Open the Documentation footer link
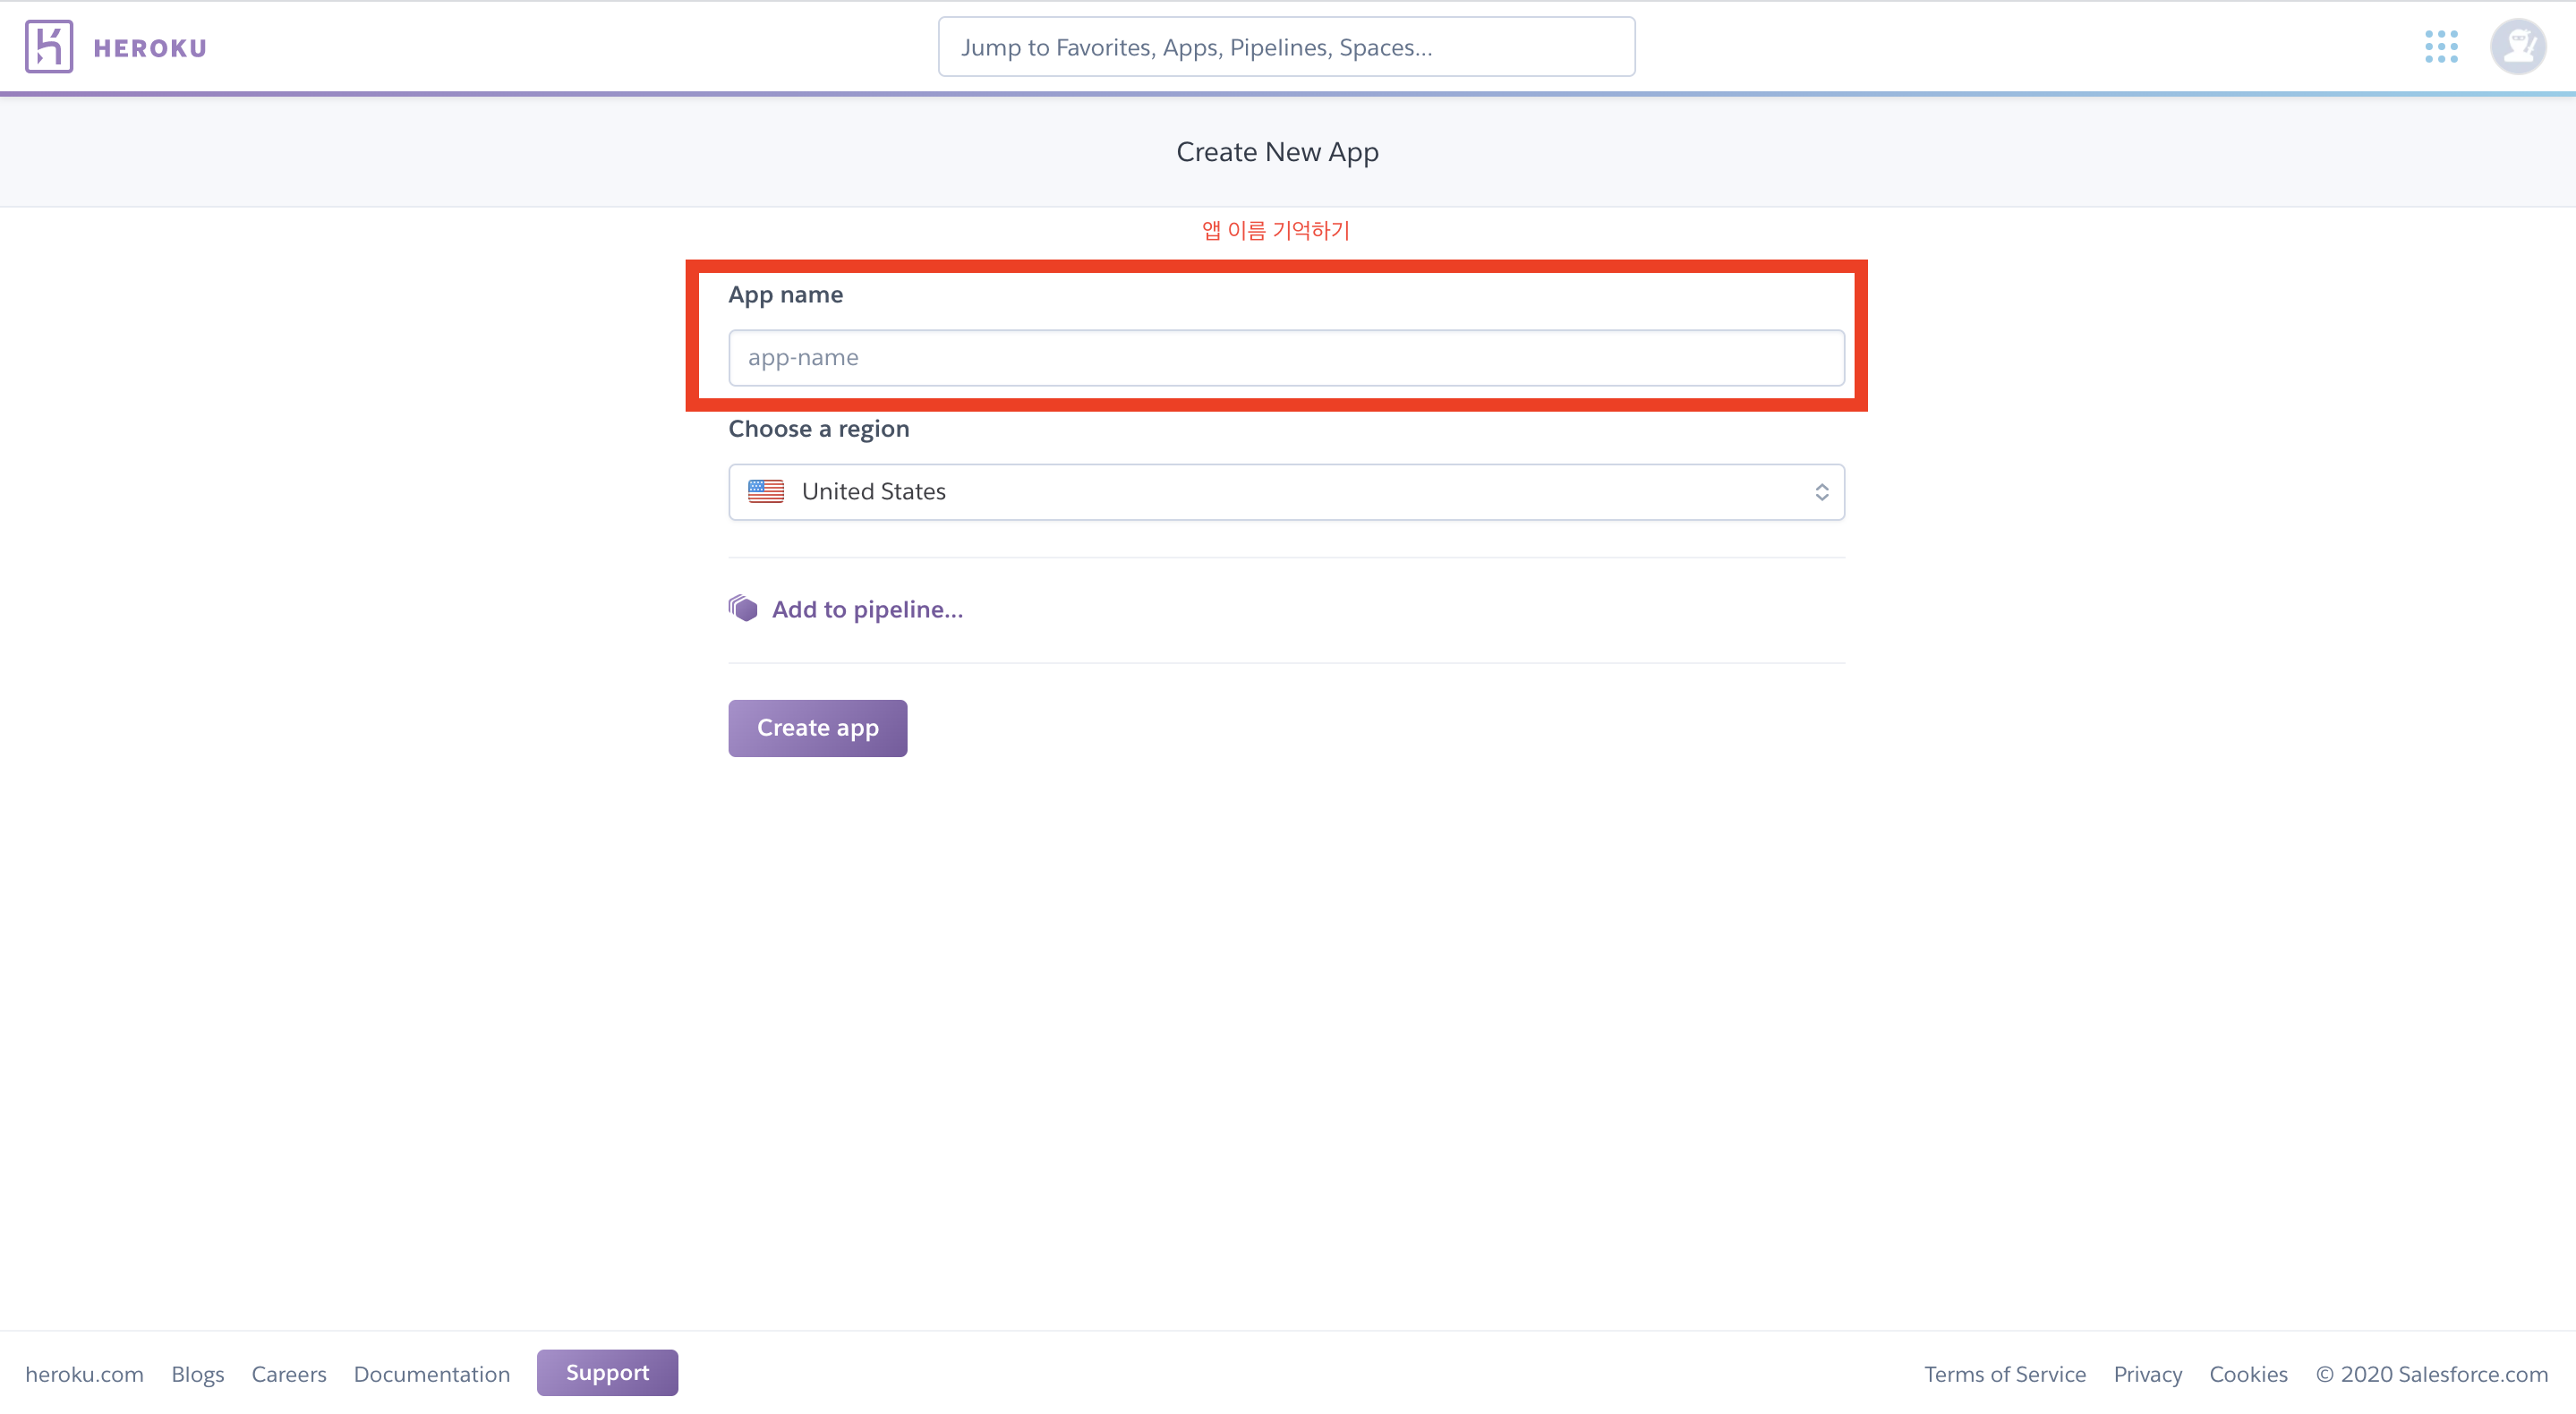The image size is (2576, 1414). click(432, 1374)
